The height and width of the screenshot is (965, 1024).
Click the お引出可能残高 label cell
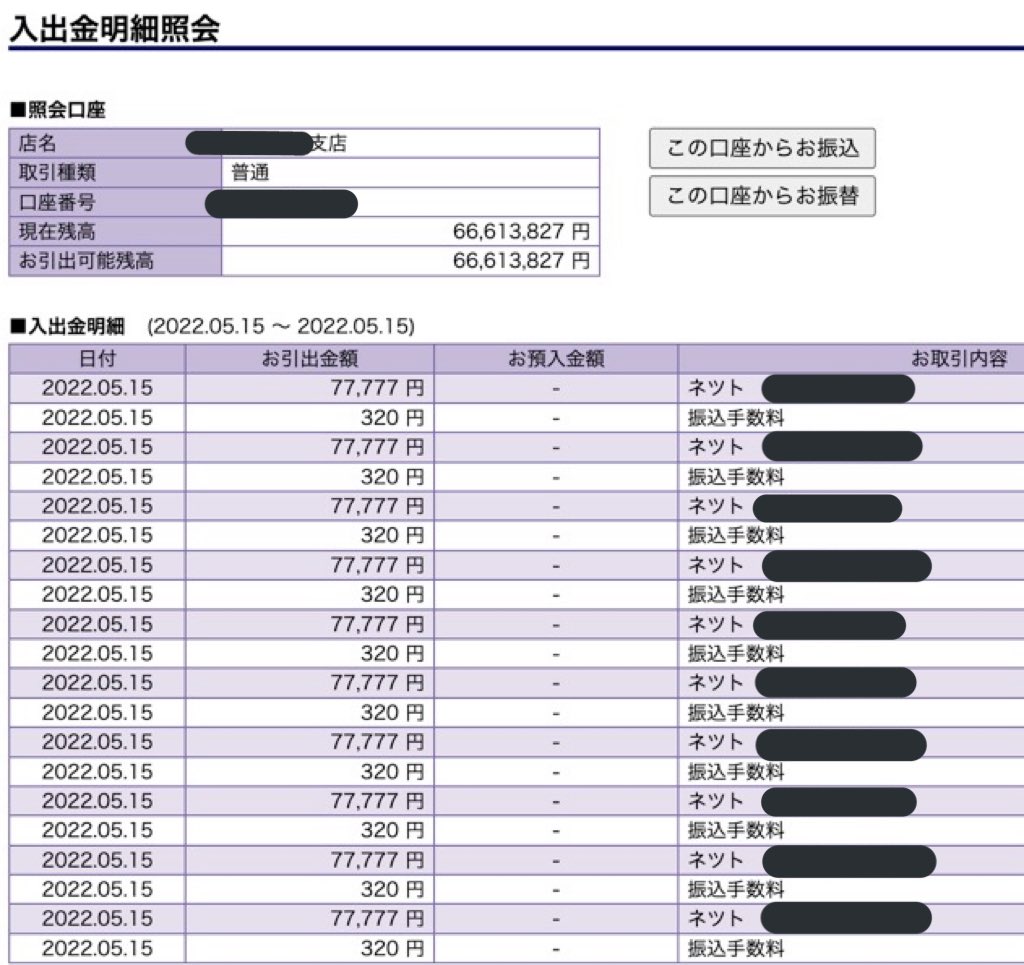click(115, 261)
